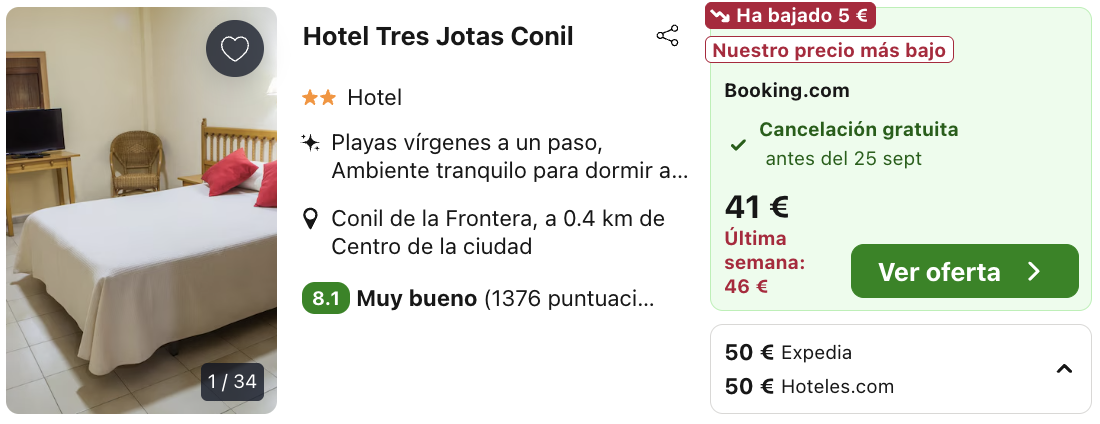Collapse the other prices chevron
The height and width of the screenshot is (424, 1100).
(x=1064, y=369)
